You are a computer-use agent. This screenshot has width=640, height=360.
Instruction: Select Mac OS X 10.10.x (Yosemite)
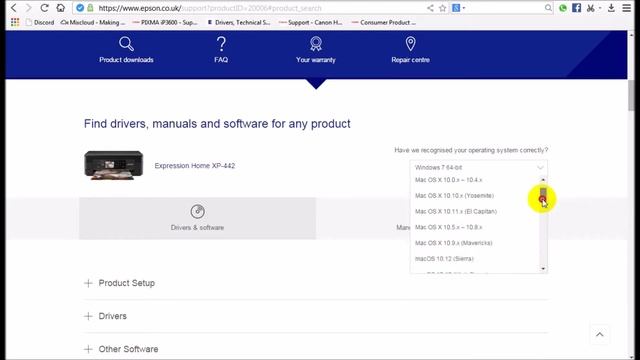(454, 196)
